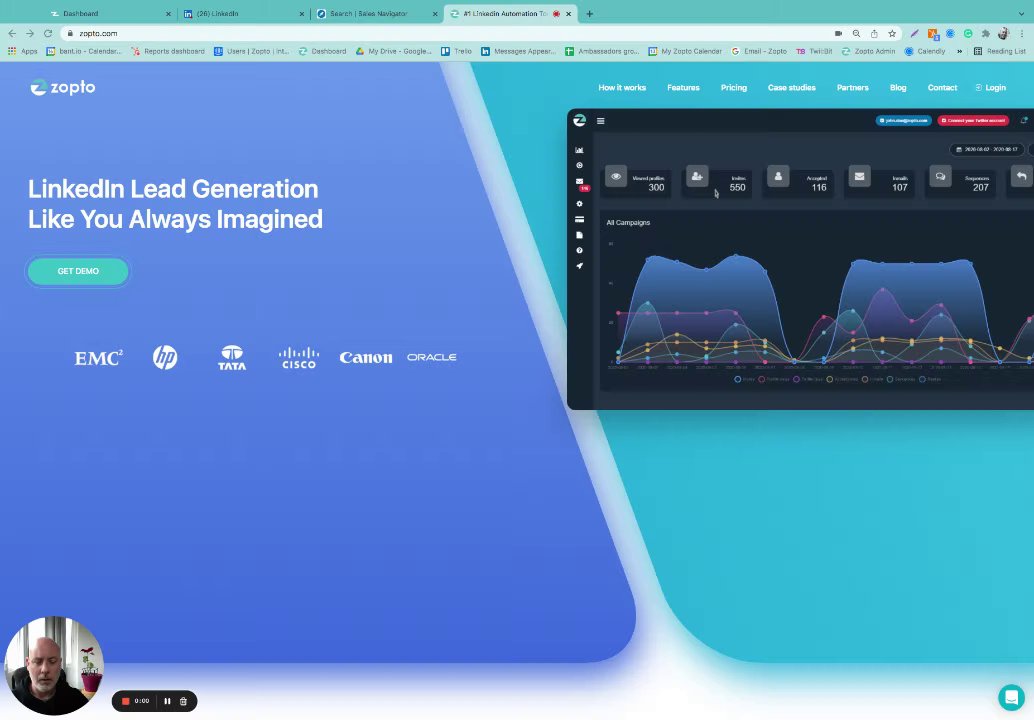
Task: Click the green Grammarly extension icon
Action: [968, 33]
